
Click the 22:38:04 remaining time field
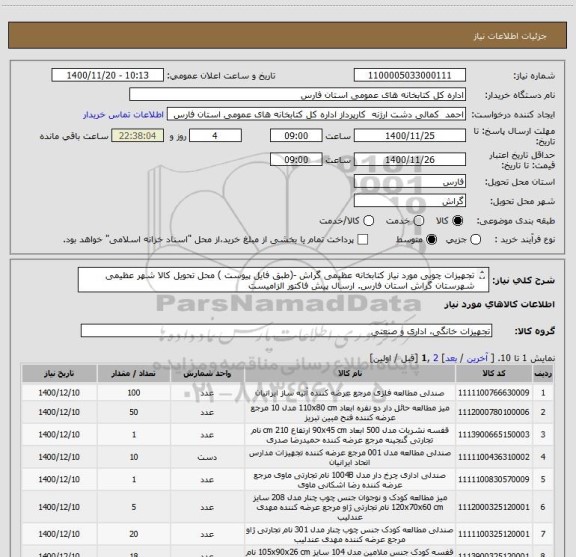137,136
